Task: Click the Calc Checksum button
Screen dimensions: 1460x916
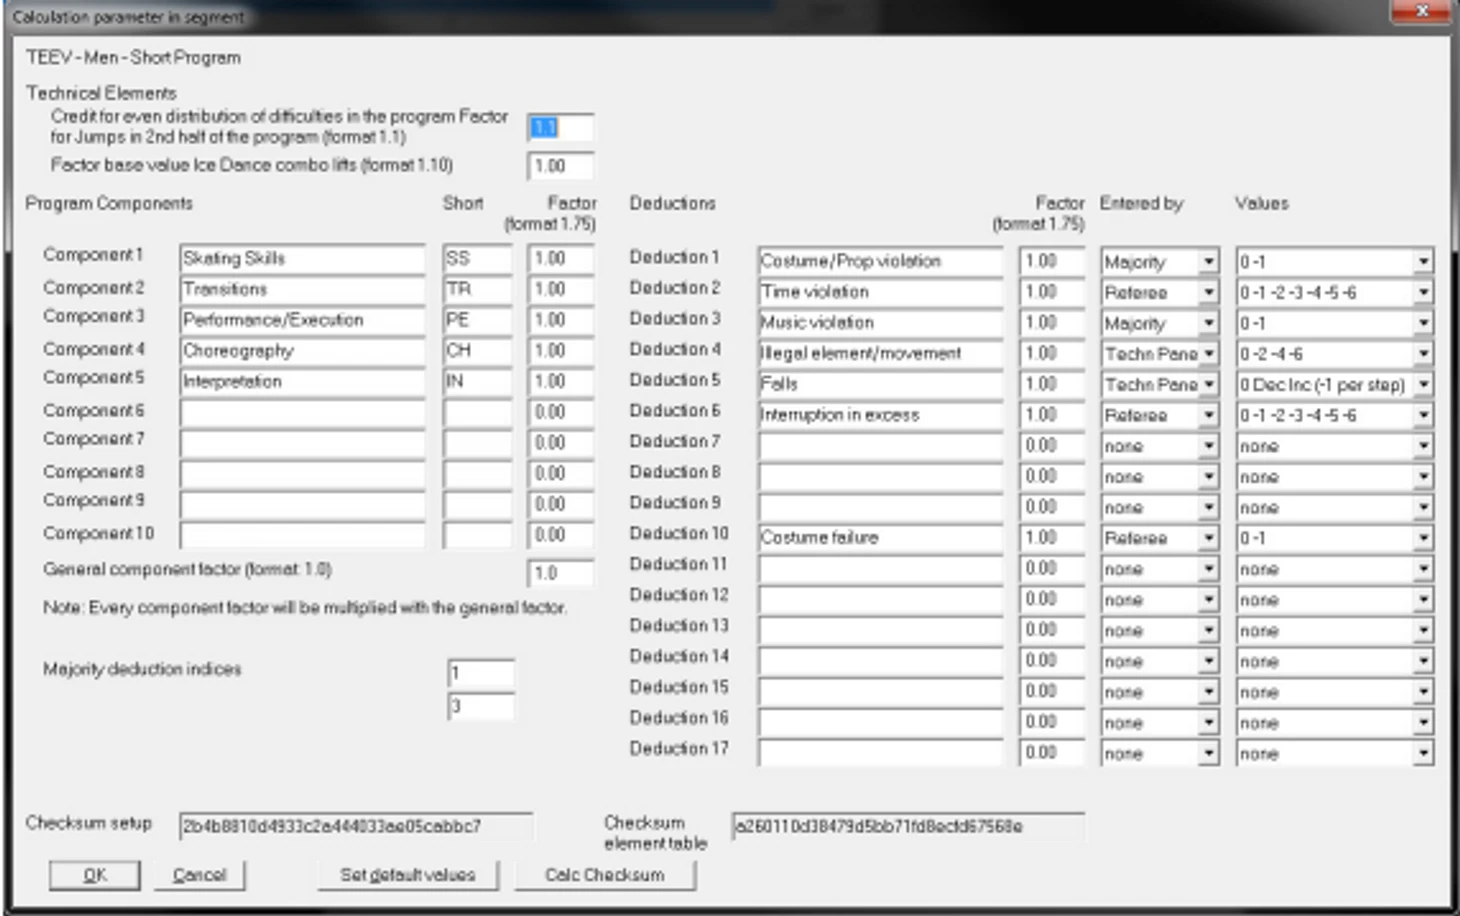Action: [x=605, y=875]
